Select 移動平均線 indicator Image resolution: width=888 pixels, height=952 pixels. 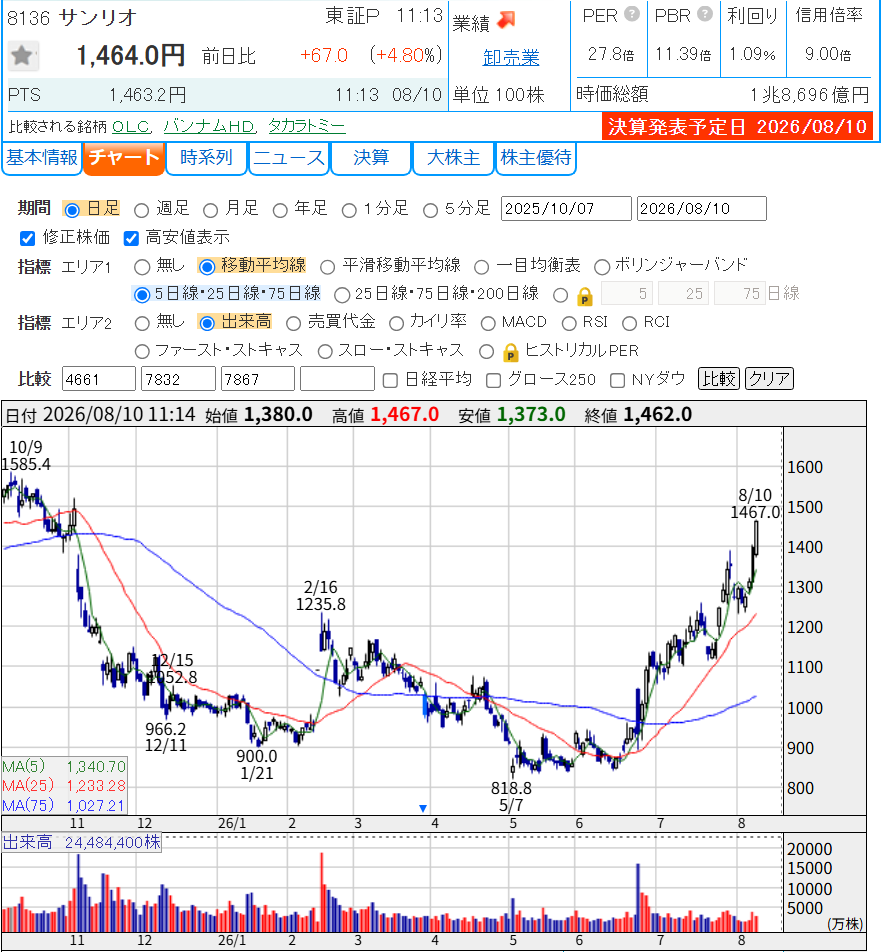tap(207, 267)
